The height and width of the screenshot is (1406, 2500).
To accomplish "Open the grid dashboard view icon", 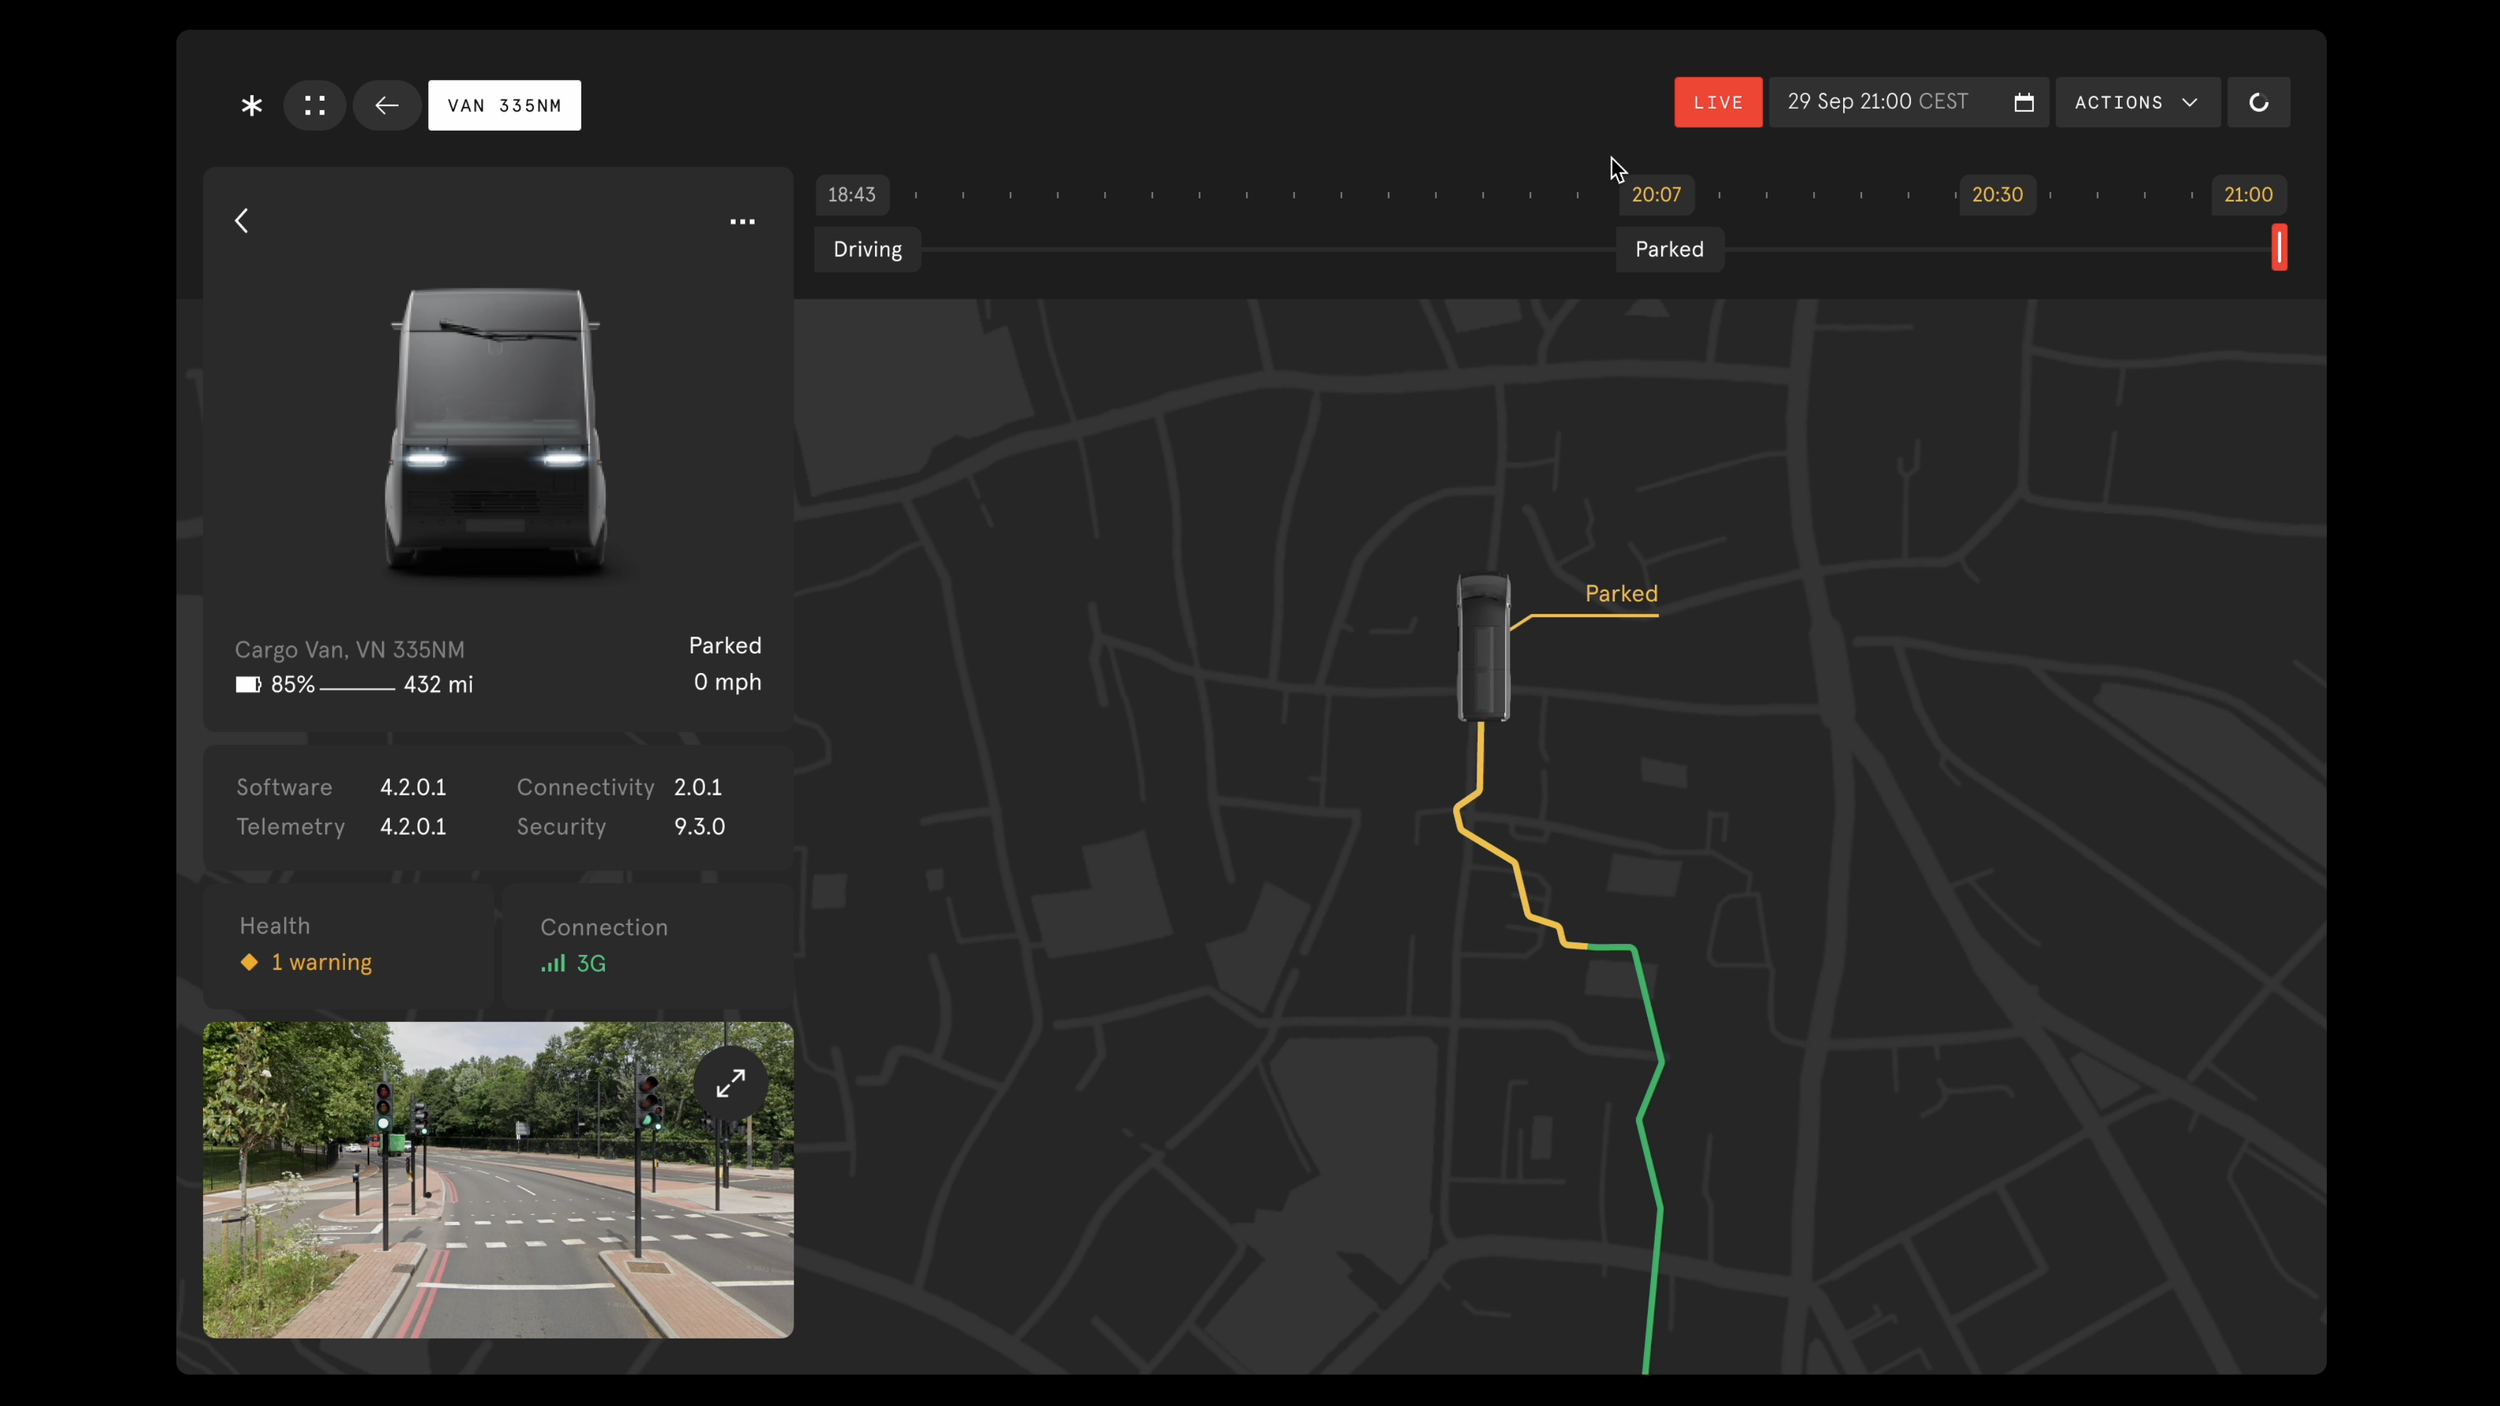I will coord(315,105).
